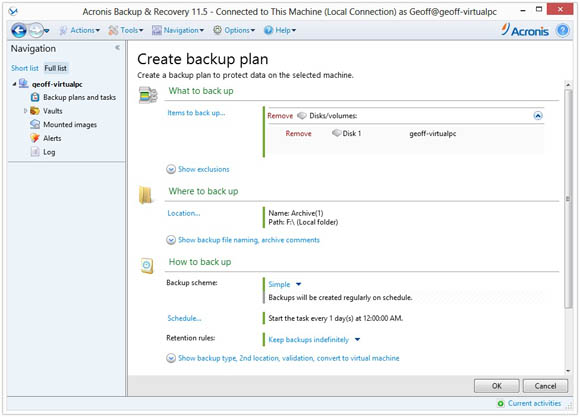Image resolution: width=580 pixels, height=417 pixels.
Task: Click the Navigation menu icon
Action: pos(157,30)
